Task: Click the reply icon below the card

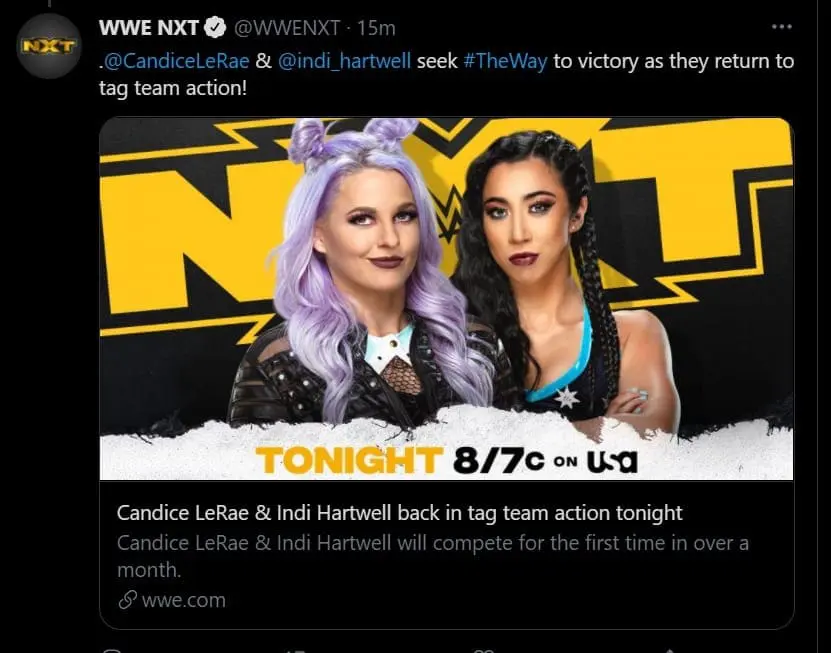Action: (112, 650)
